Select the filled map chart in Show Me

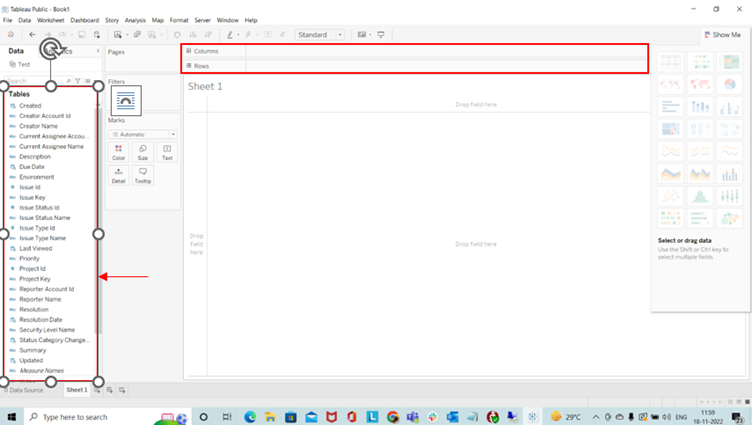(700, 84)
